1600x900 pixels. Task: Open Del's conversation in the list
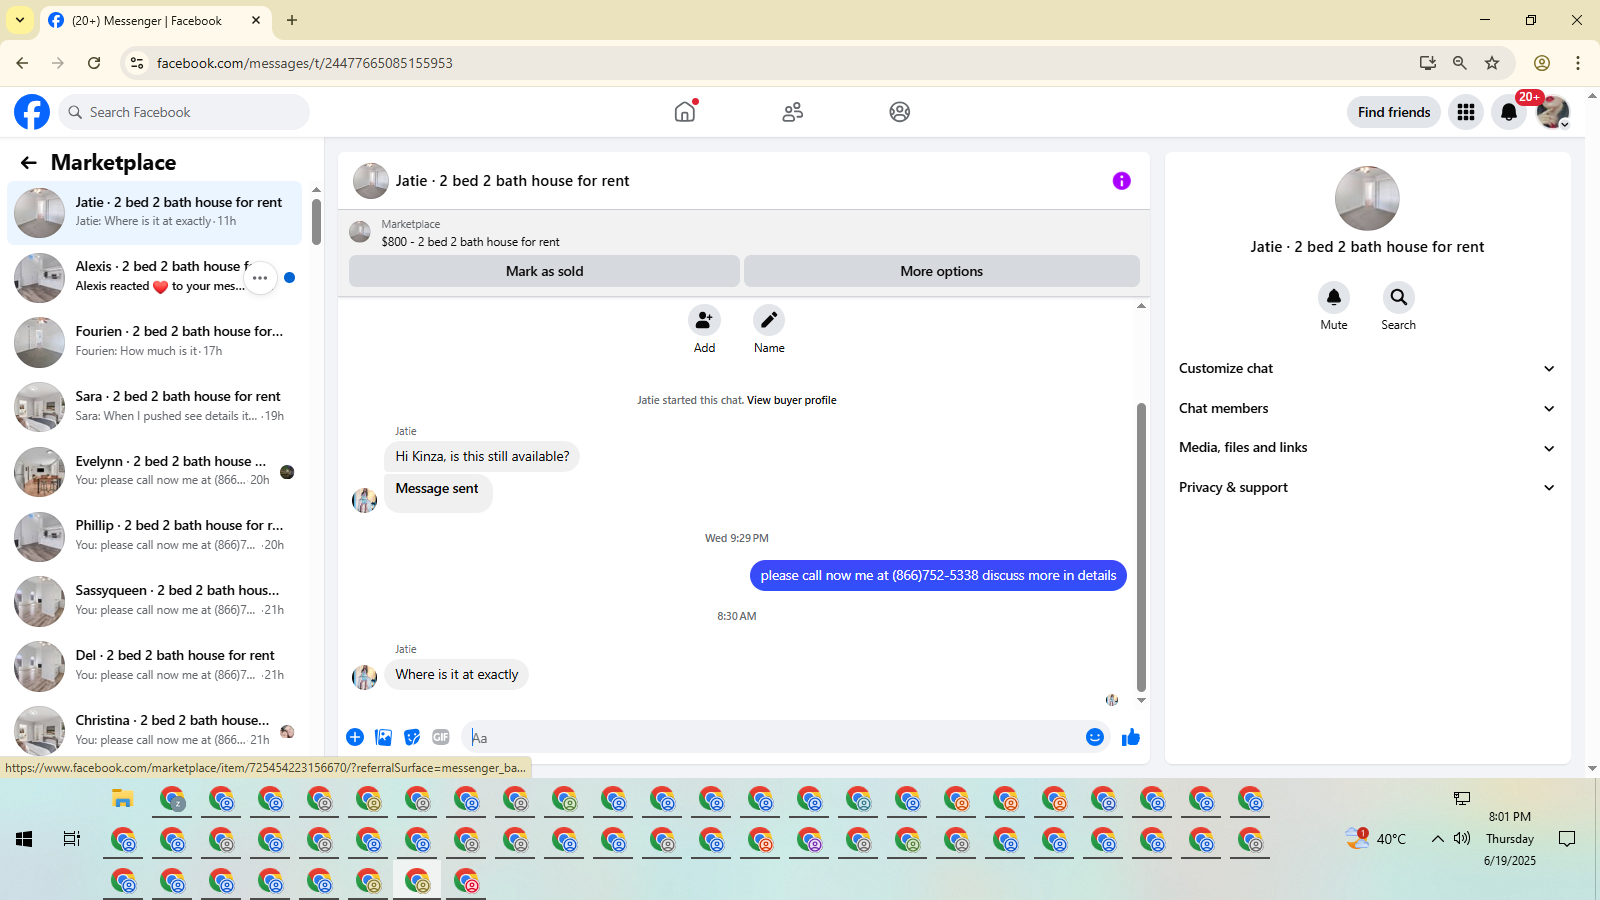coord(155,666)
